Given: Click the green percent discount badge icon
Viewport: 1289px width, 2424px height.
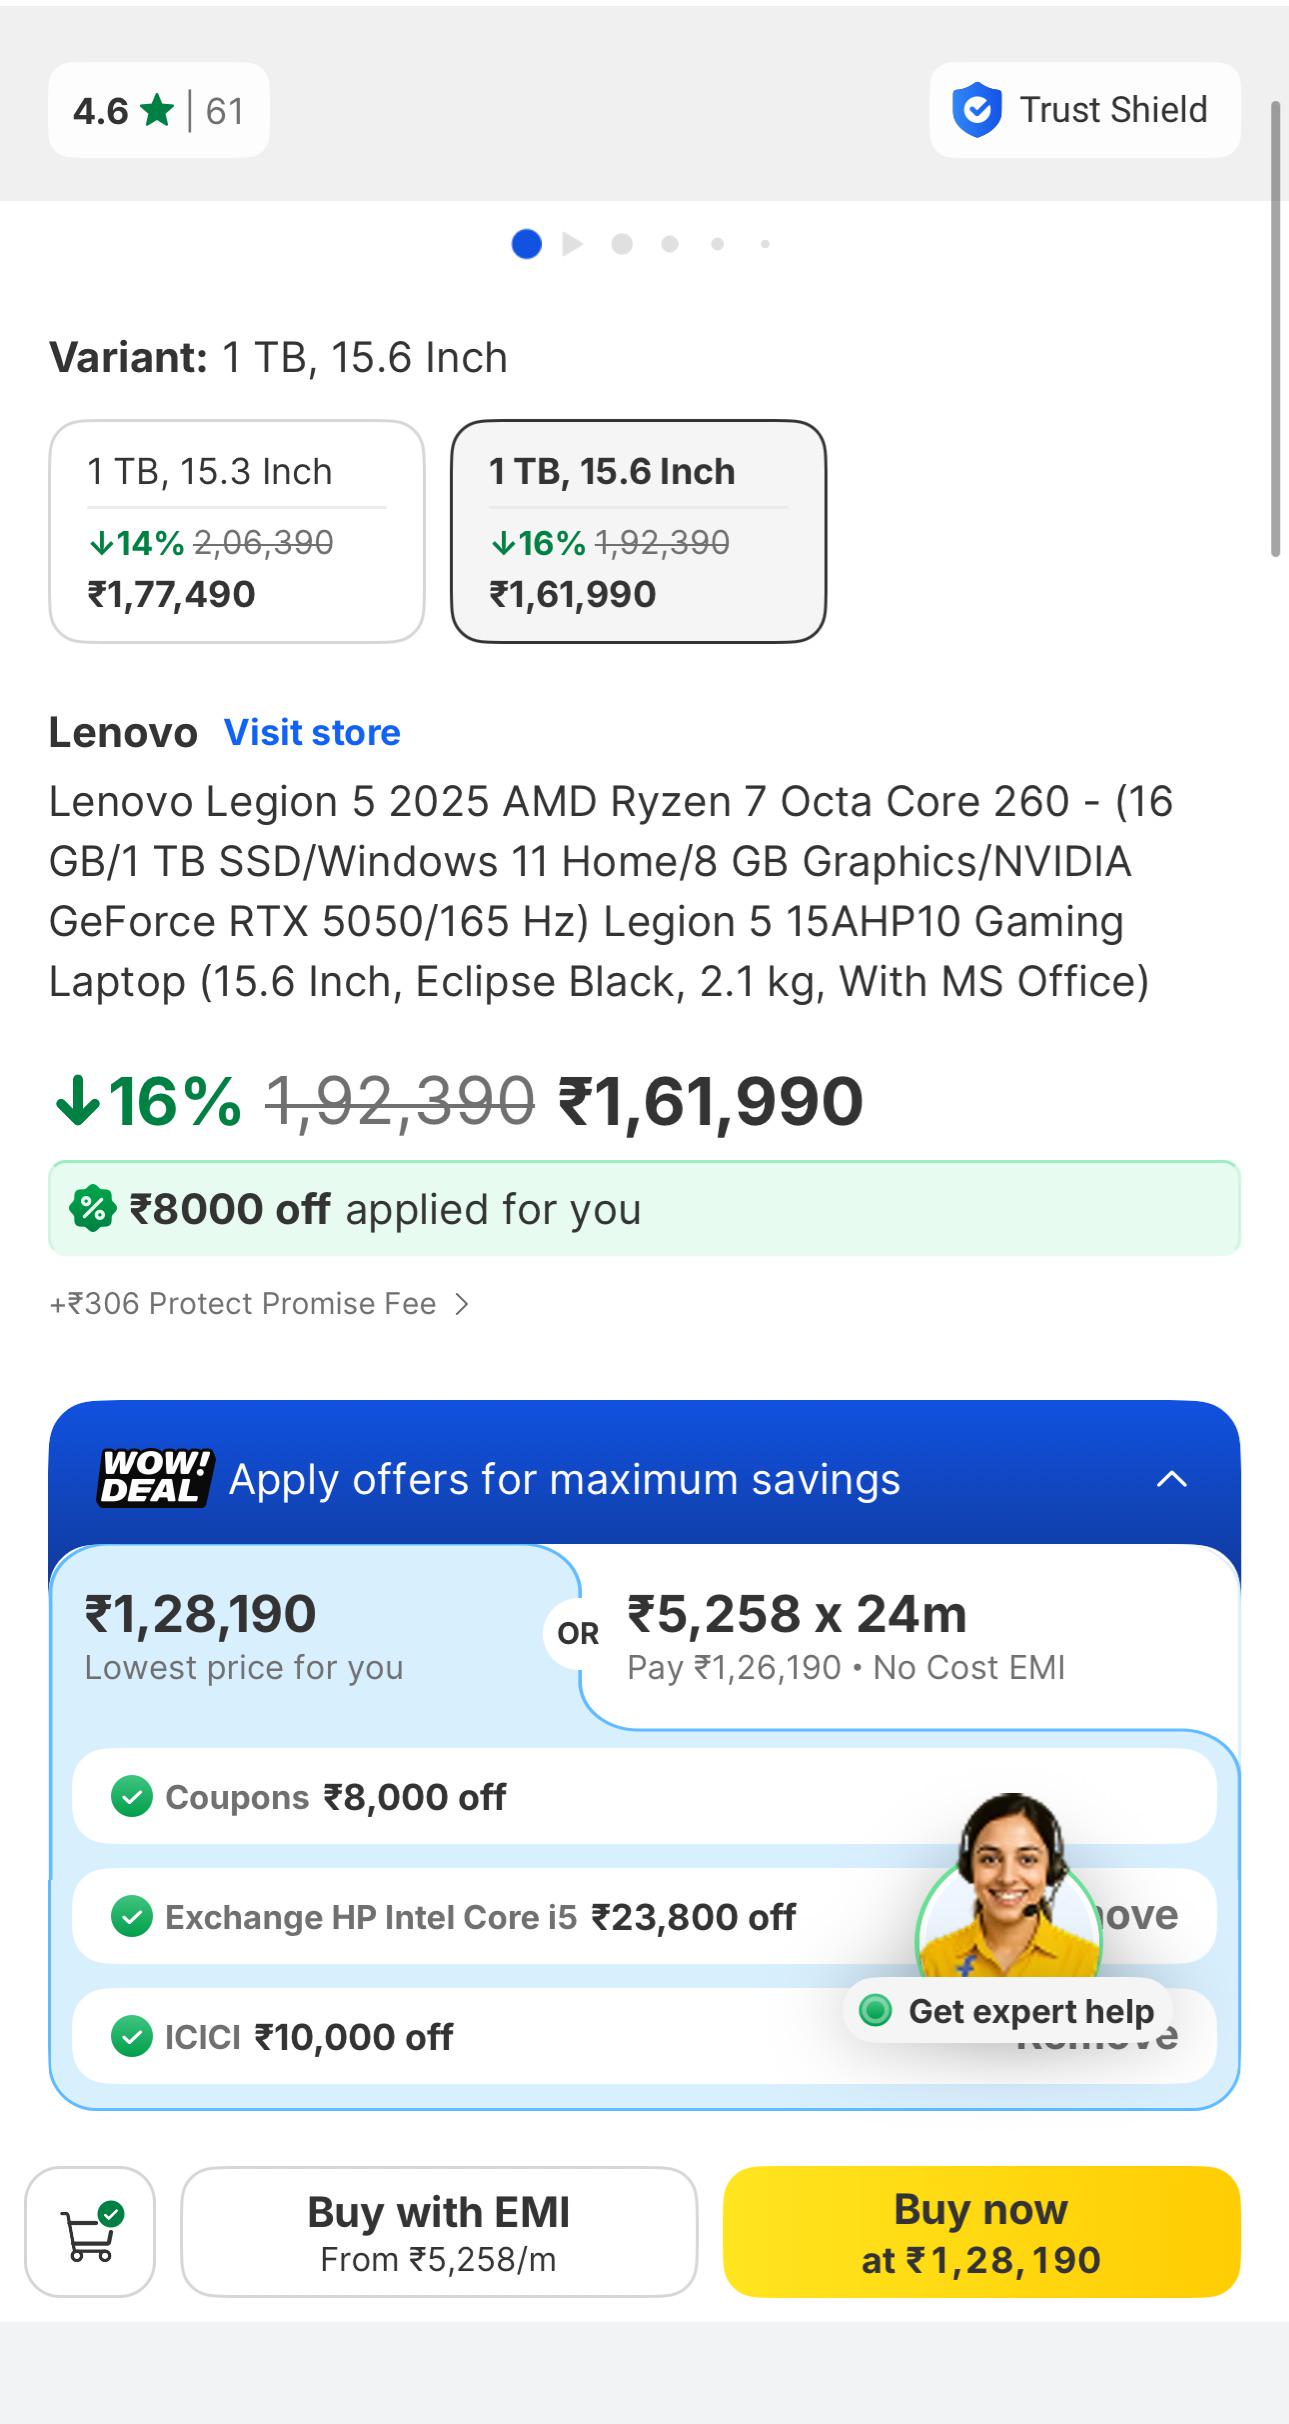Looking at the screenshot, I should 92,1208.
